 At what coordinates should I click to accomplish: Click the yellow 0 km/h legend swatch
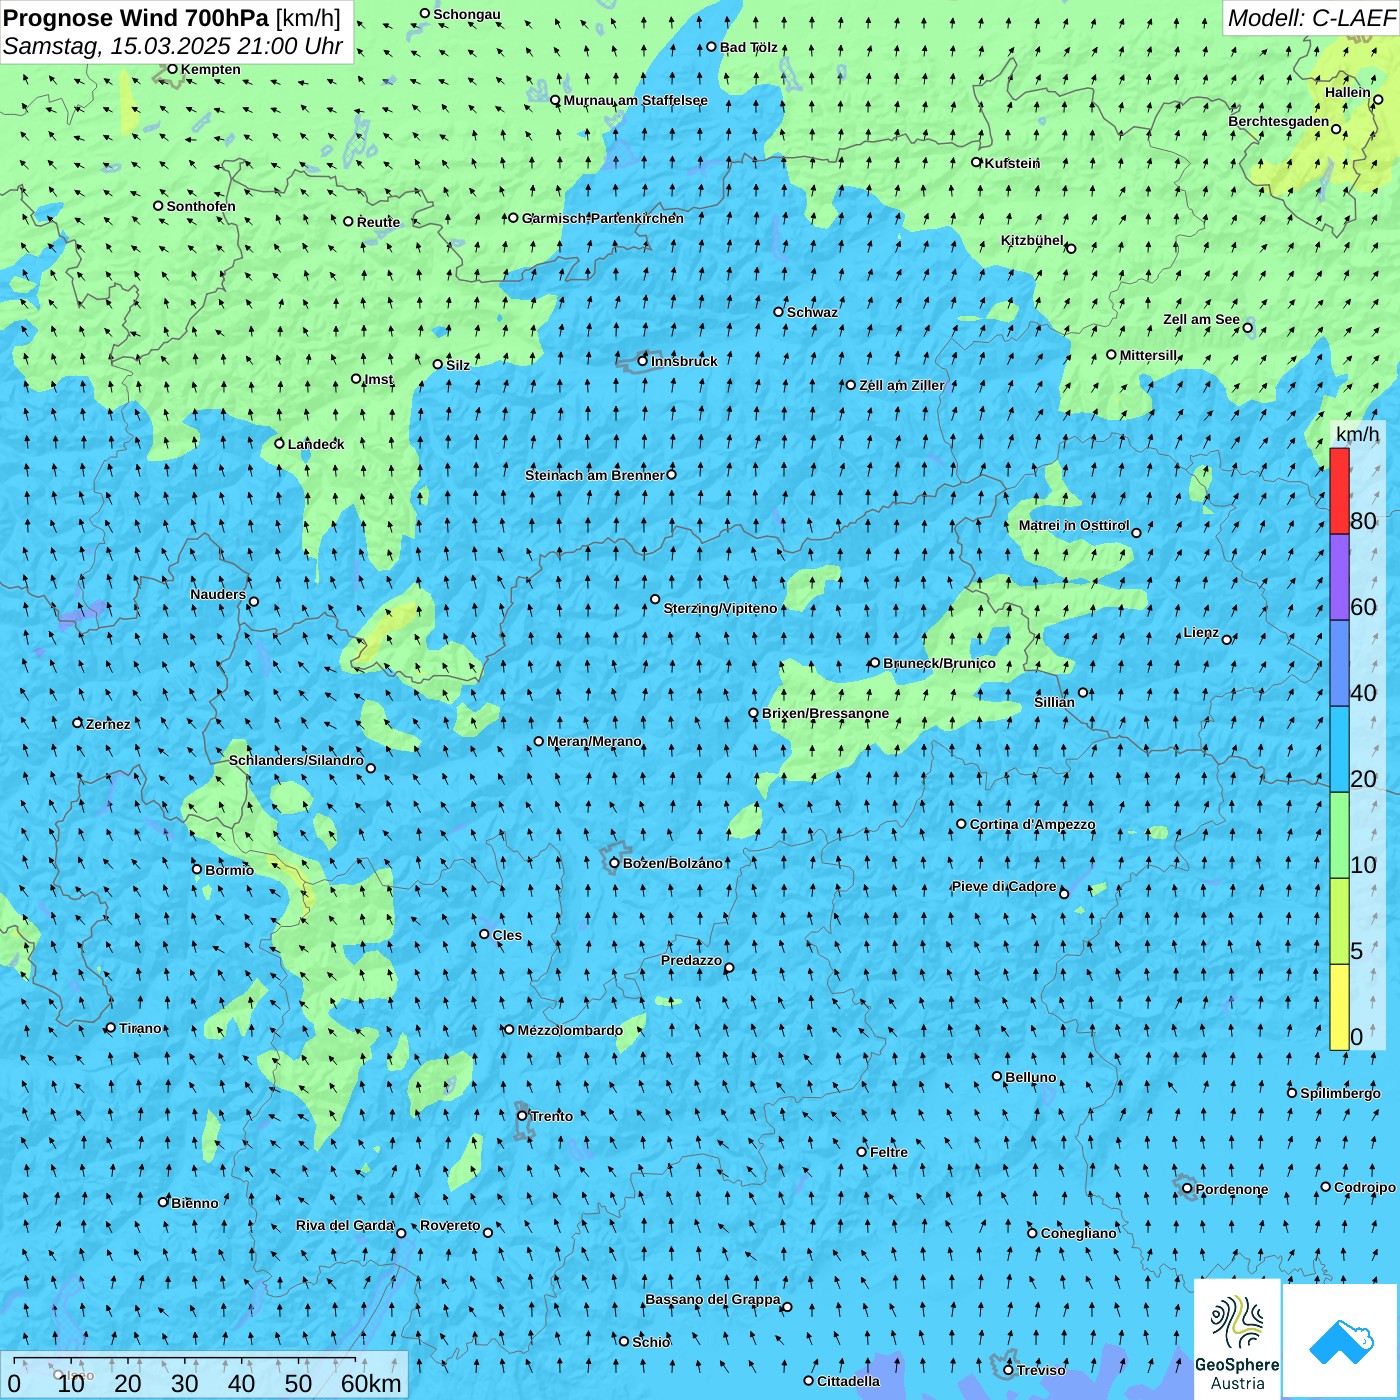click(x=1339, y=1007)
